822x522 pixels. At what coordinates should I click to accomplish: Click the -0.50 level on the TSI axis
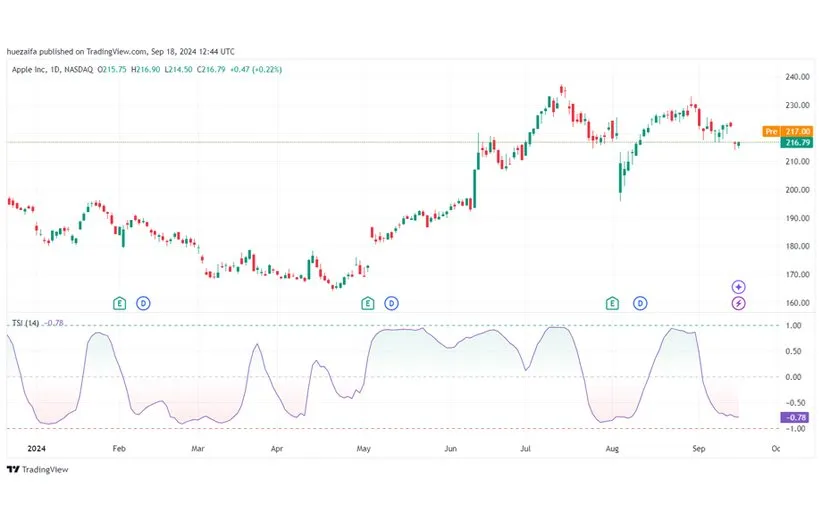[795, 403]
